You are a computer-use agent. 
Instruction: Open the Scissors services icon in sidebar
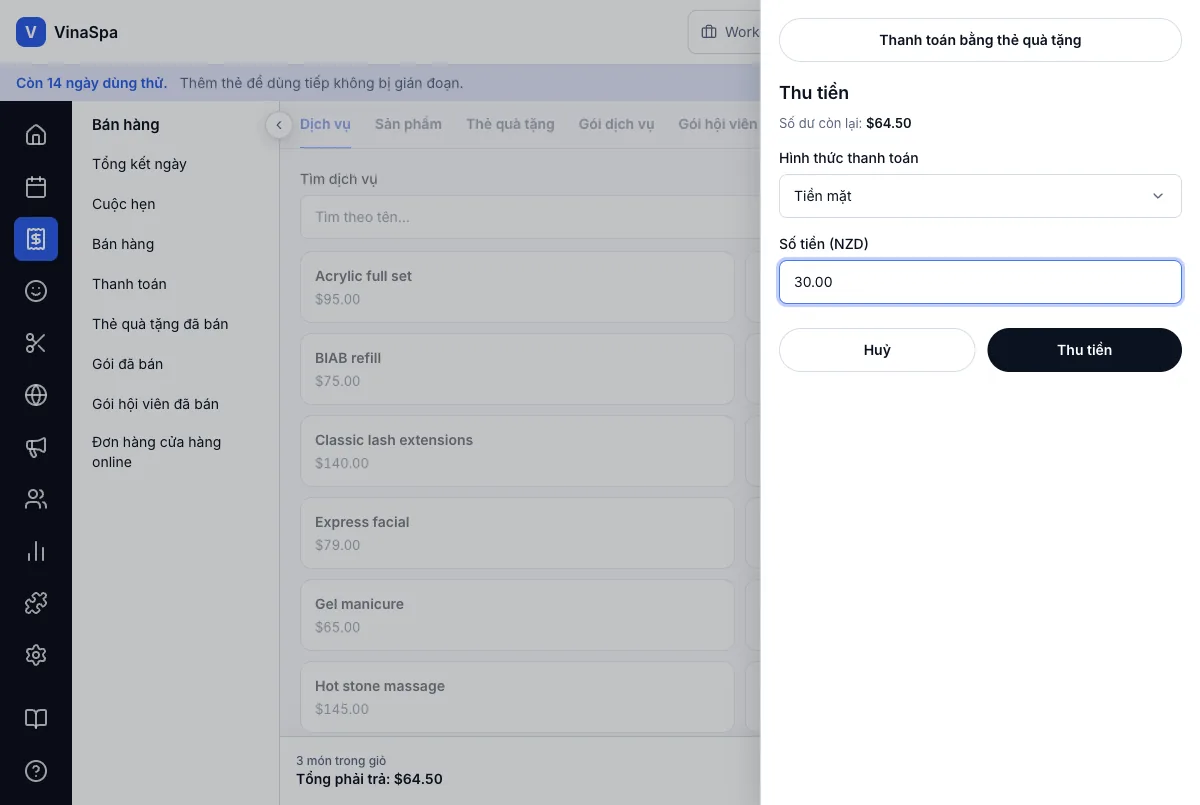(36, 343)
